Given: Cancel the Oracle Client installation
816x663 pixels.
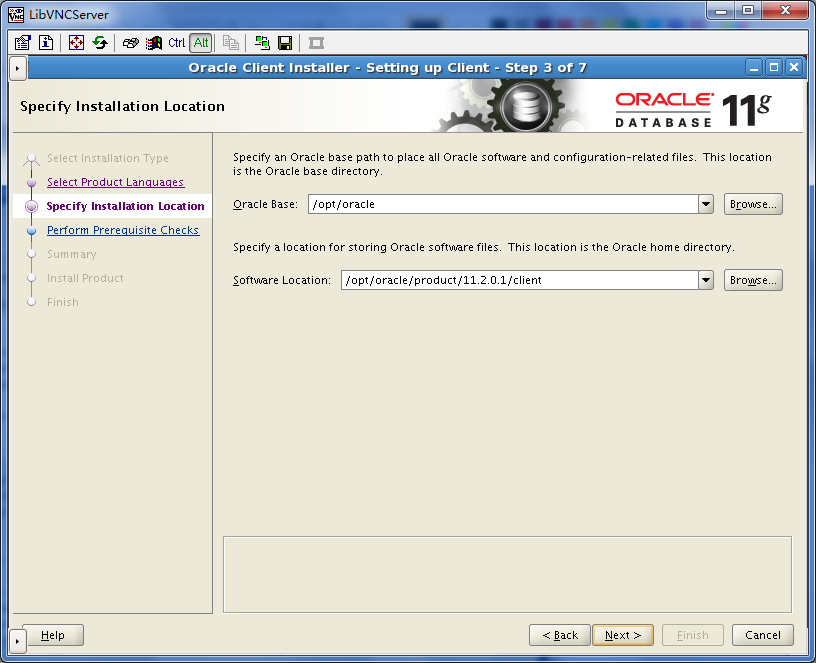Looking at the screenshot, I should [763, 635].
